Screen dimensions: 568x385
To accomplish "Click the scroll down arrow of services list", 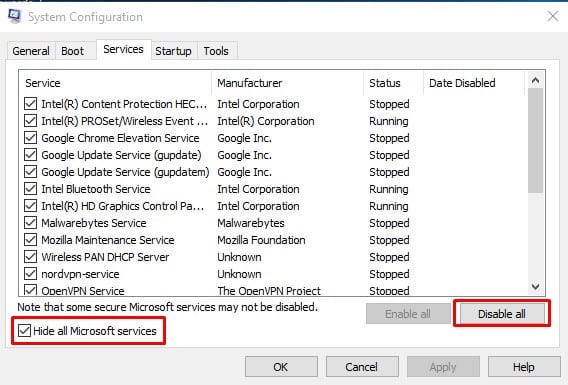I will point(535,287).
